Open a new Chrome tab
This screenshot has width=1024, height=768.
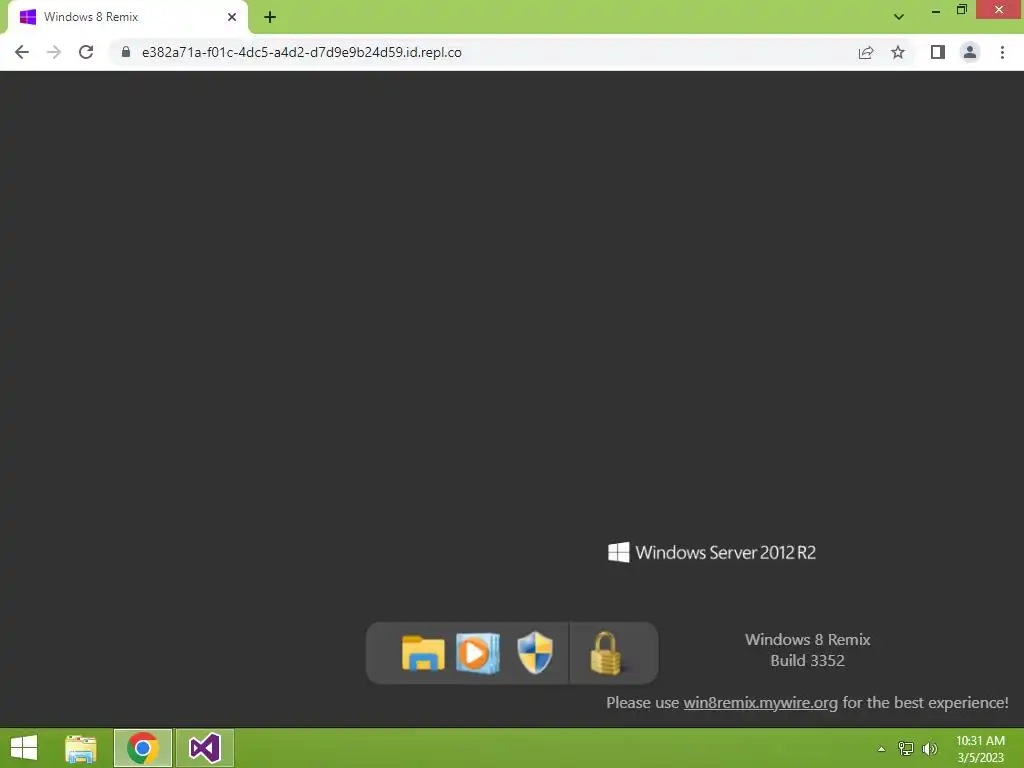pyautogui.click(x=270, y=17)
